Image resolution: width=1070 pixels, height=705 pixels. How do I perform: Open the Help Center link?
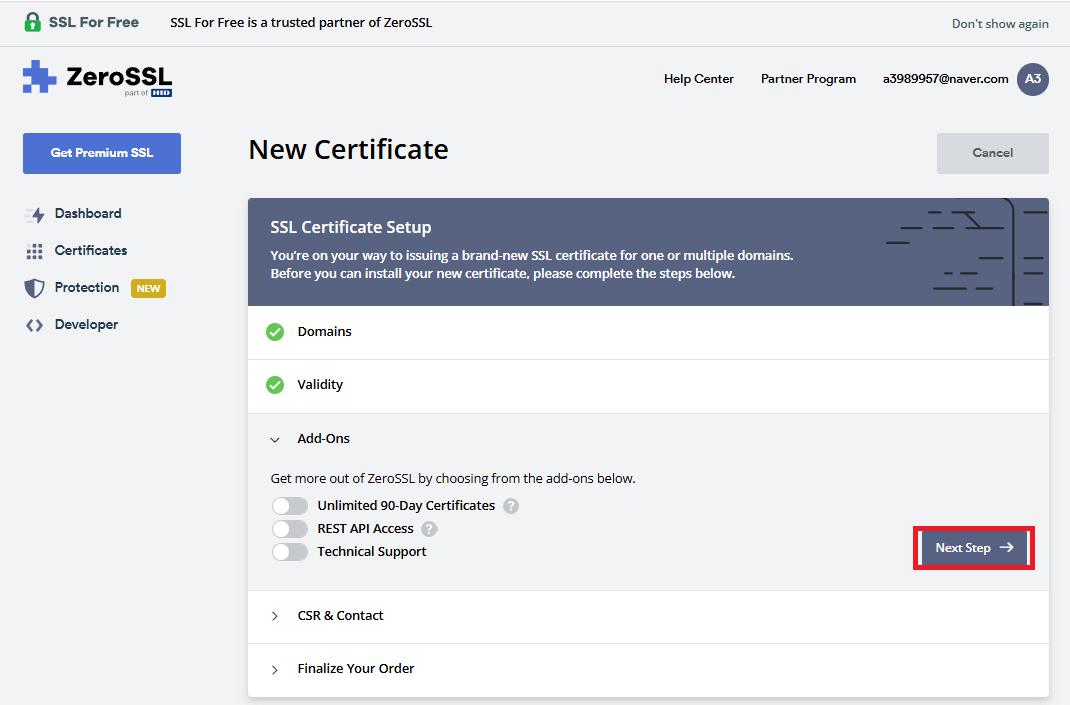699,79
